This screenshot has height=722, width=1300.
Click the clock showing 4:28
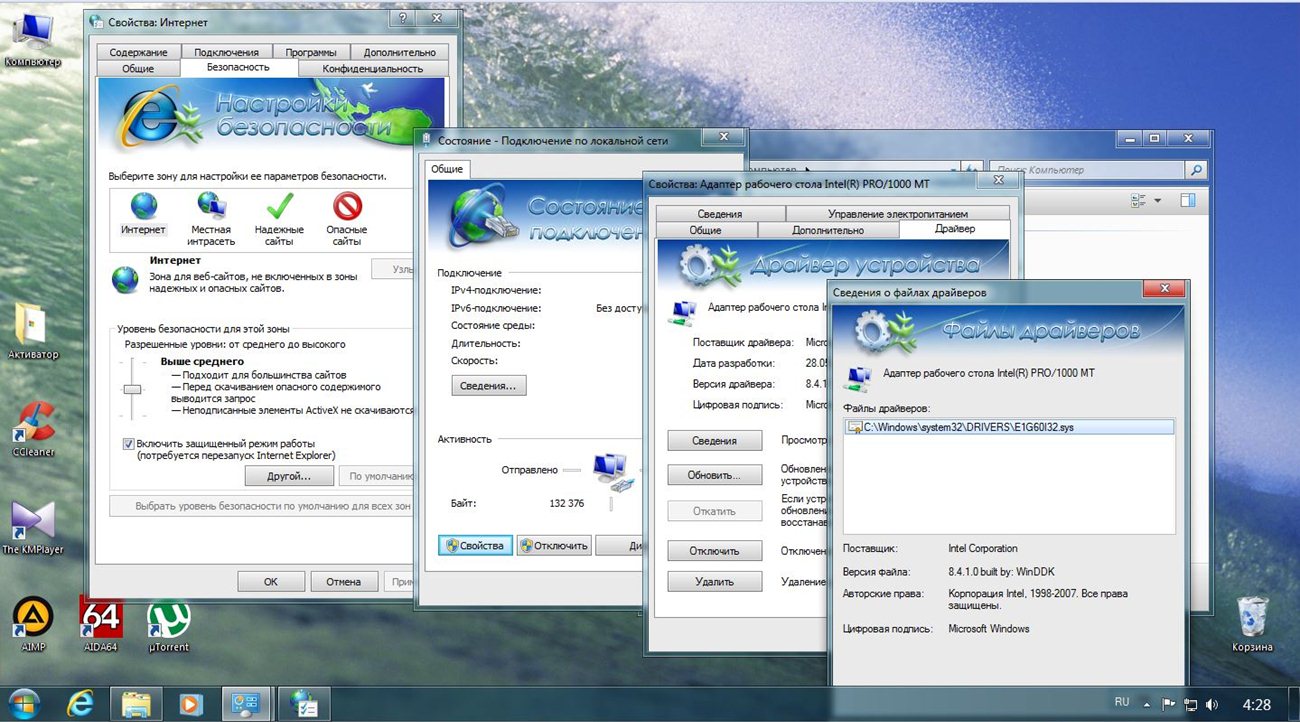point(1256,704)
